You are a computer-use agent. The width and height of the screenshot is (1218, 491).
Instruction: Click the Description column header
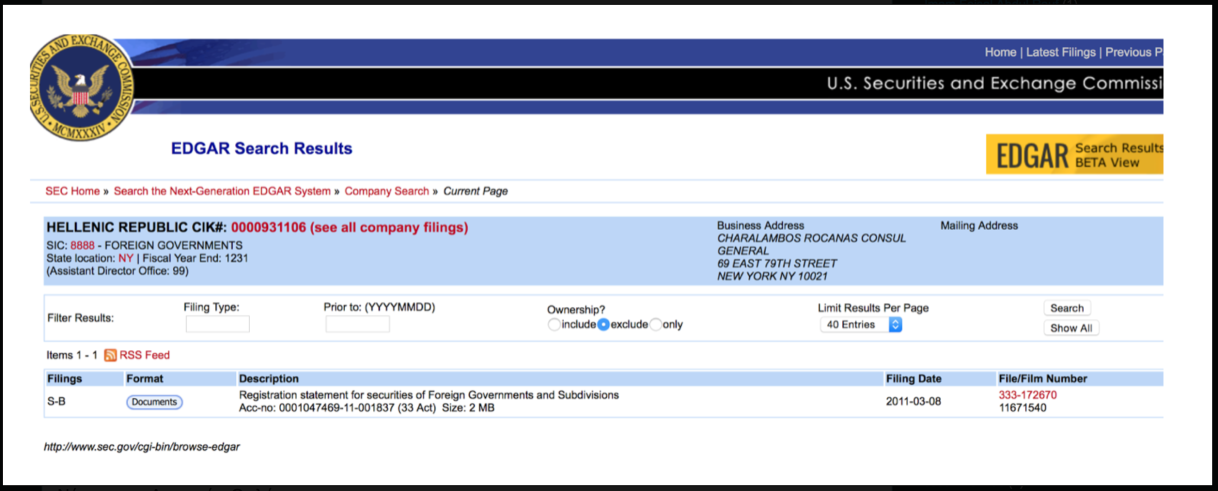pyautogui.click(x=268, y=379)
